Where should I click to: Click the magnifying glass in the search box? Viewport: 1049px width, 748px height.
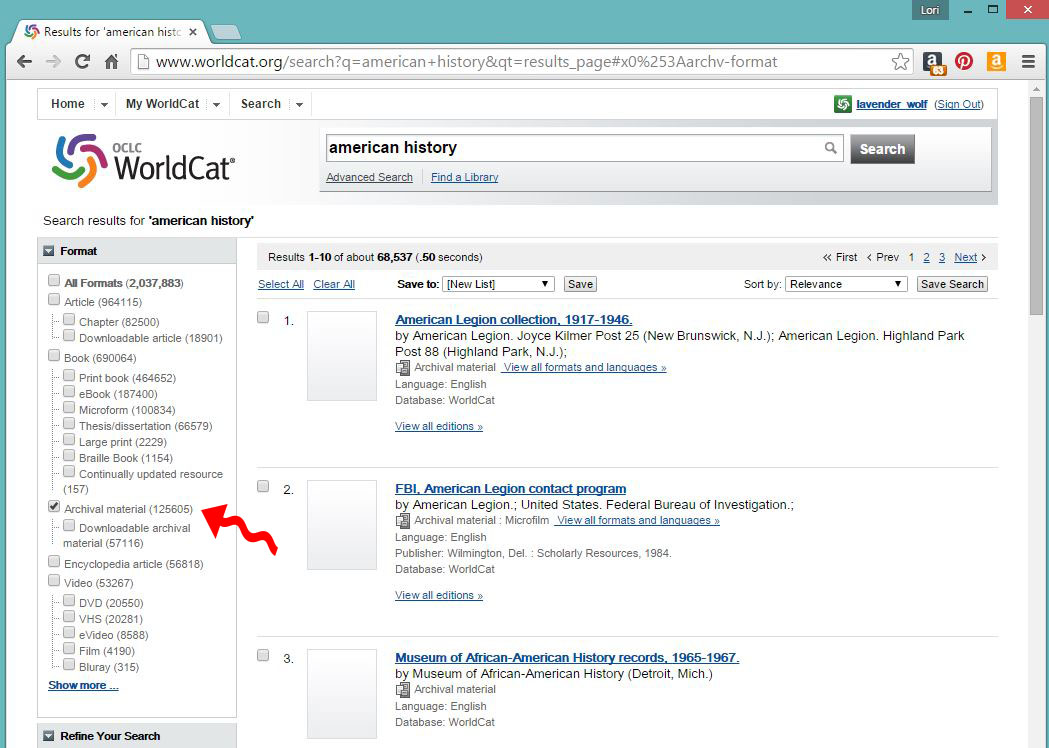831,147
